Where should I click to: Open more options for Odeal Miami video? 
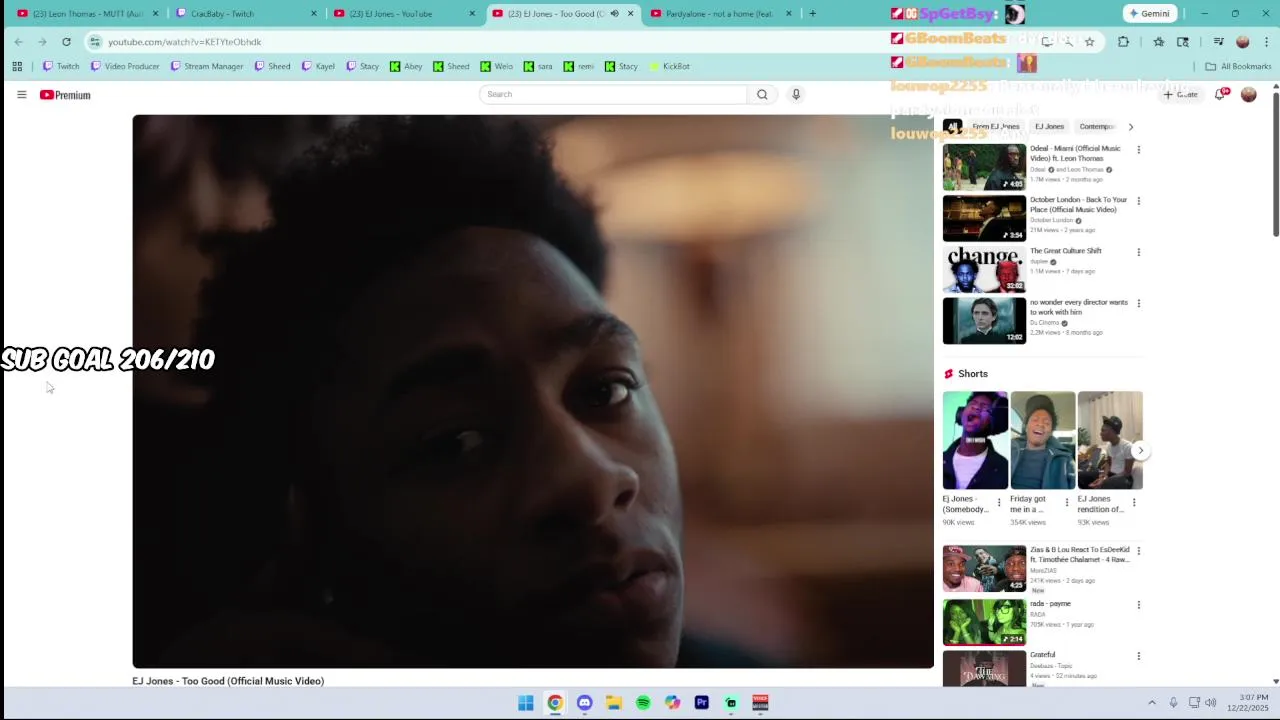point(1138,150)
